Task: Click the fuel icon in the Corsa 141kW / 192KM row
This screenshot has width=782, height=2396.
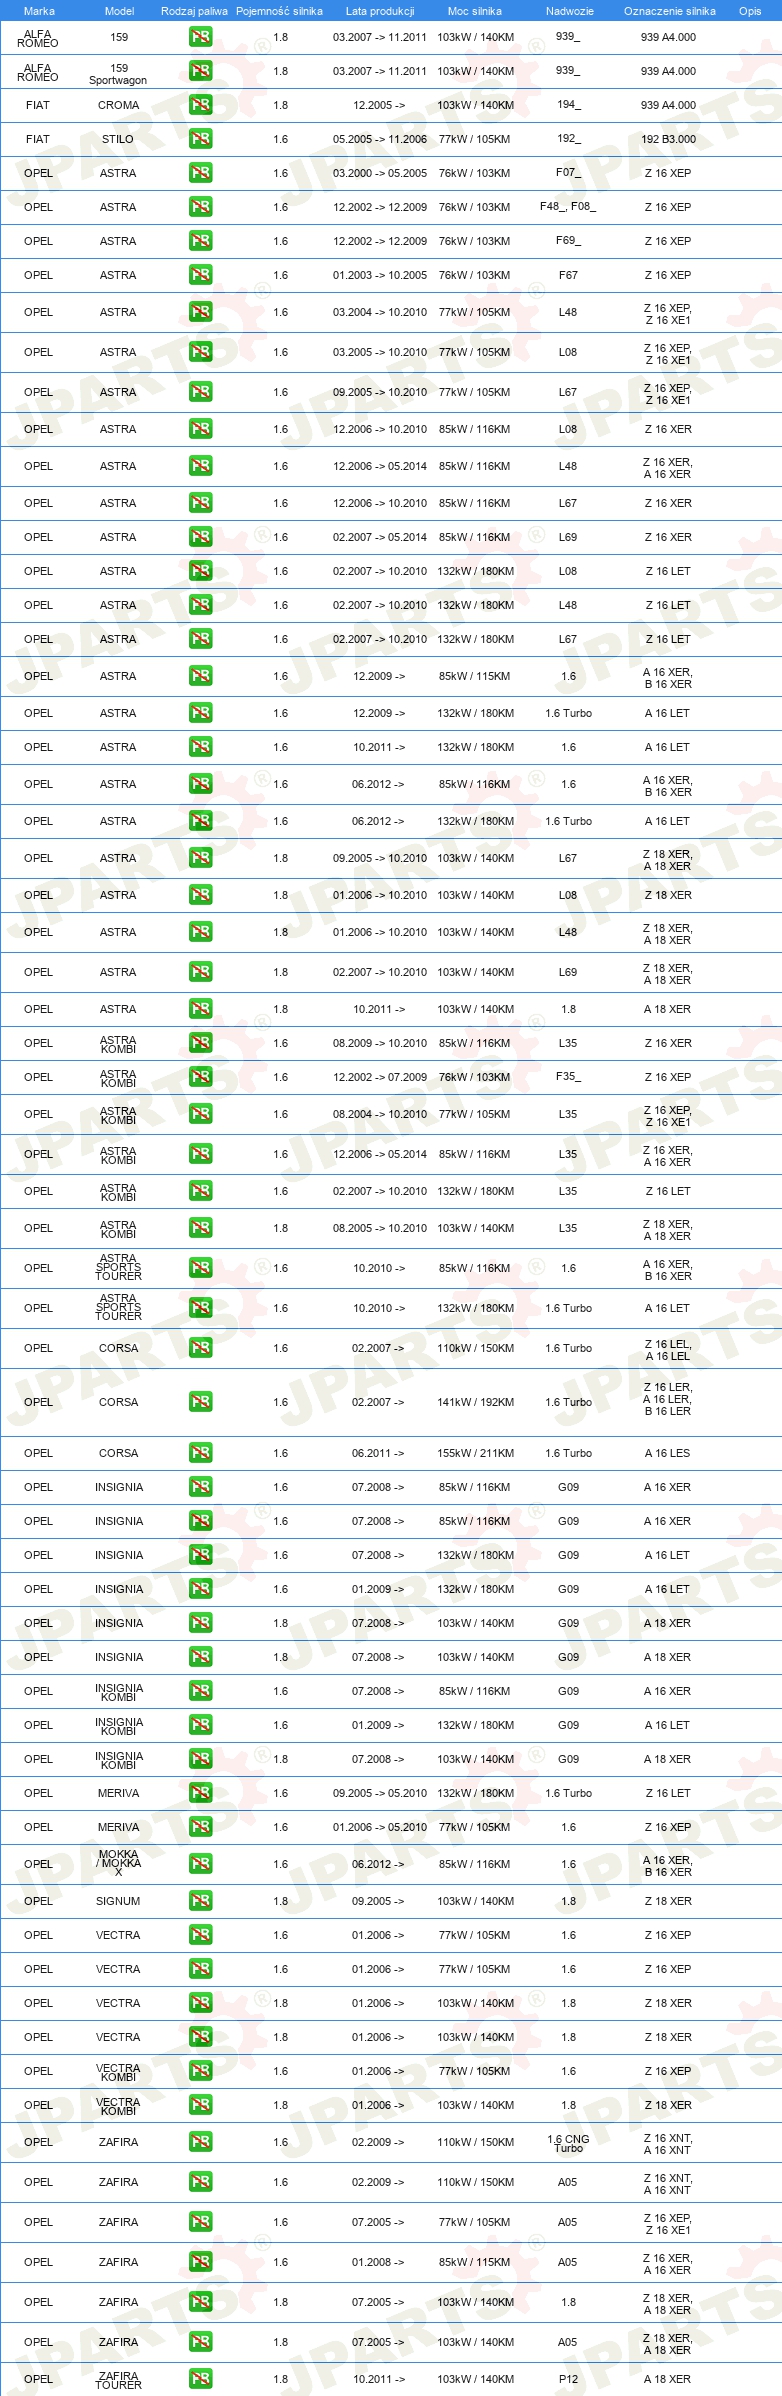Action: [200, 1402]
